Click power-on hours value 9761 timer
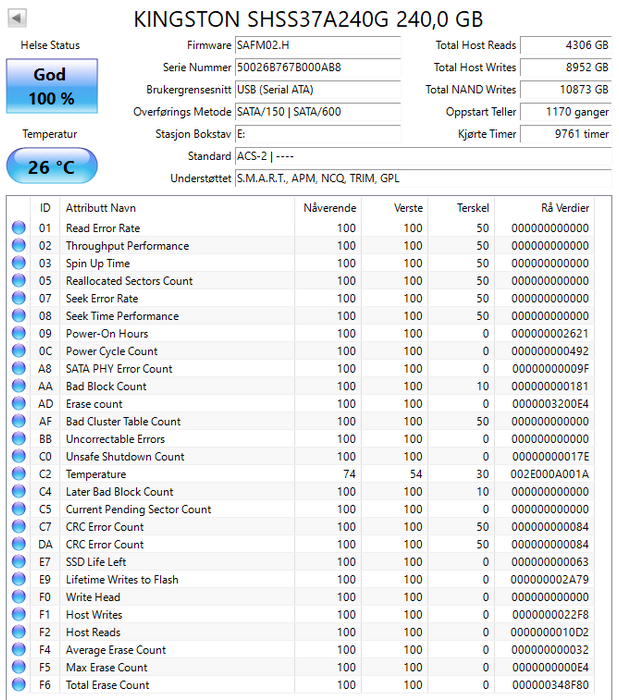This screenshot has height=700, width=619. coord(566,134)
